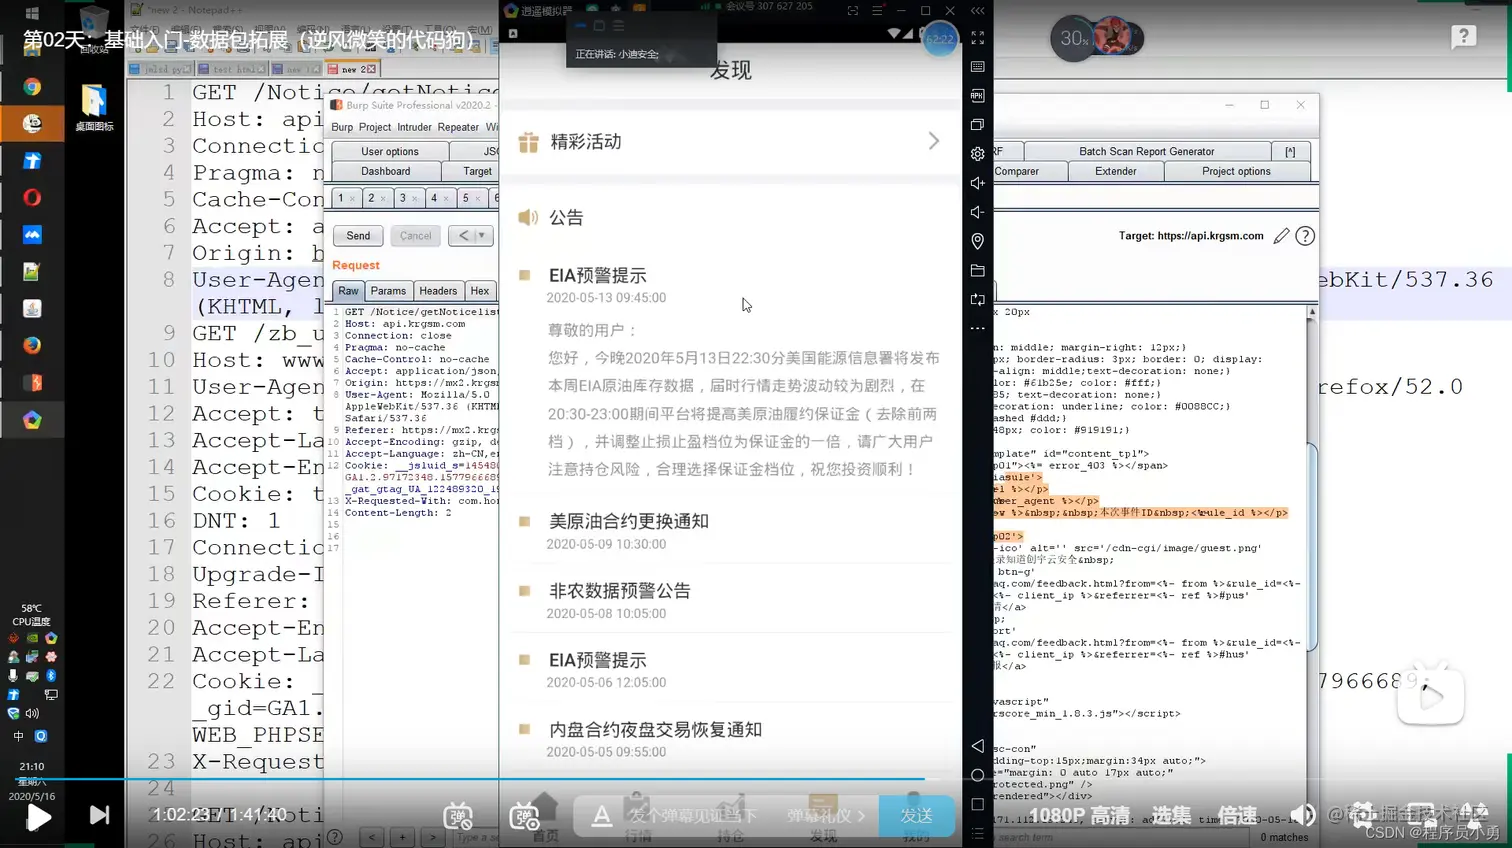Open Burp history back dropdown arrow
This screenshot has width=1512, height=848.
482,236
